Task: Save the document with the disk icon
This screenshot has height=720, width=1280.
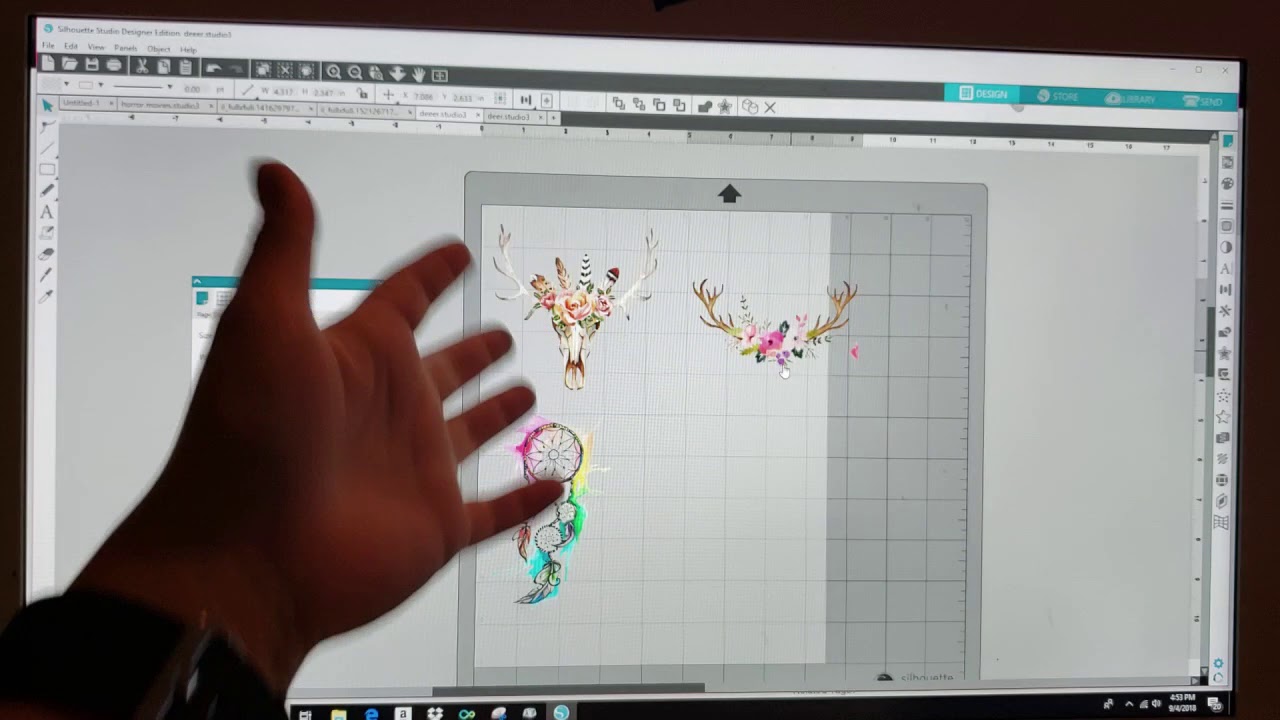Action: (92, 65)
